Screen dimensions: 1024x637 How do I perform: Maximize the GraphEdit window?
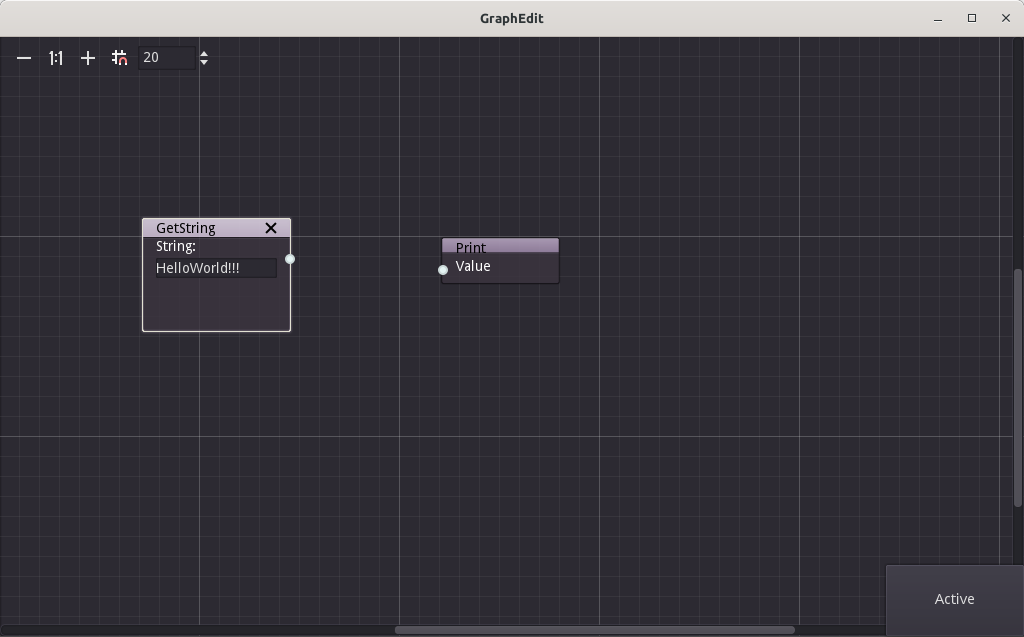(x=970, y=18)
